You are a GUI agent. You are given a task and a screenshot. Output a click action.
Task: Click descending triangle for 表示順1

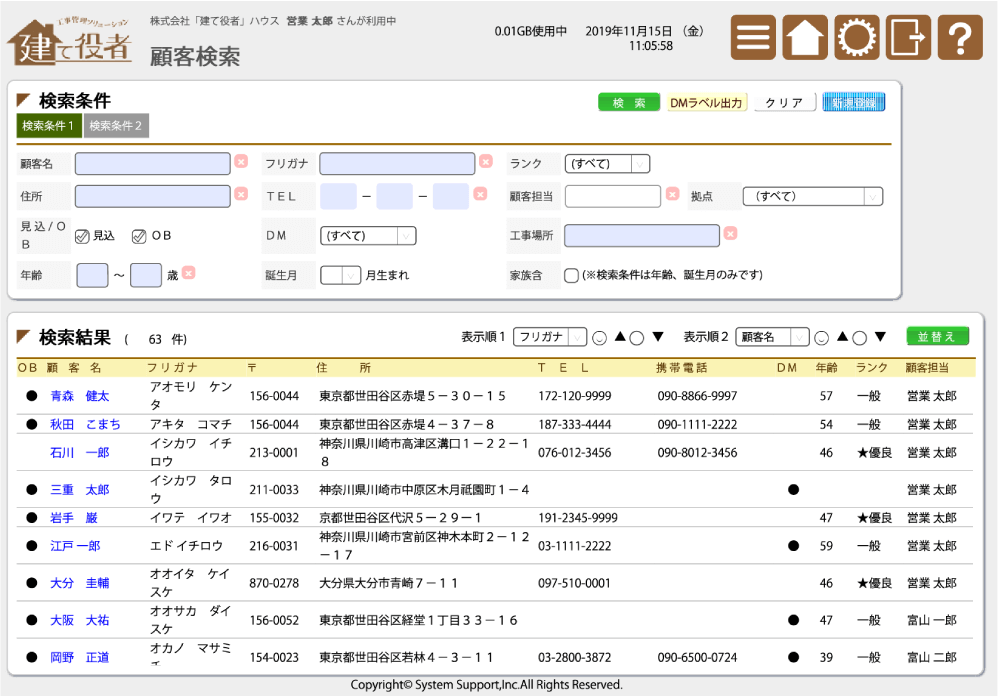658,337
